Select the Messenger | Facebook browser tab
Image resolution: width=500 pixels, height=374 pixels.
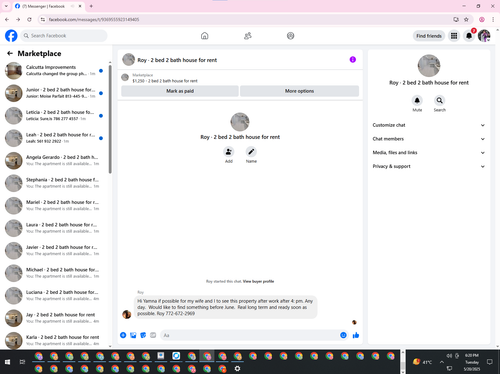click(48, 6)
